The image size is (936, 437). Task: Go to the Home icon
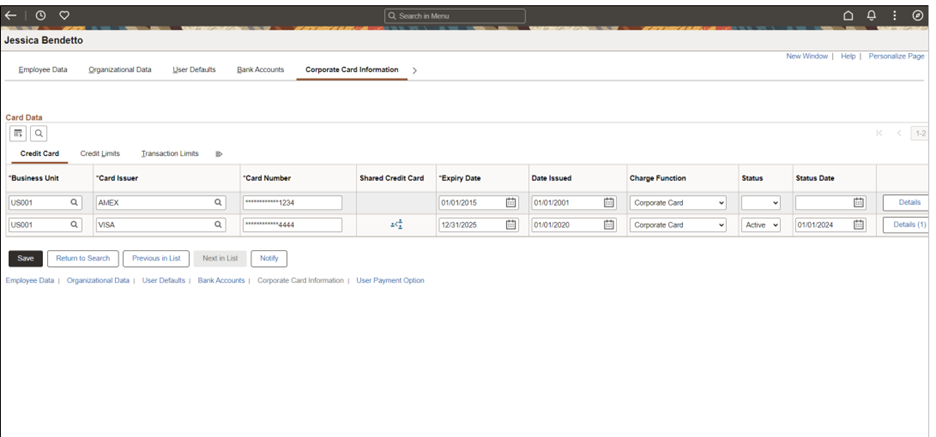848,16
